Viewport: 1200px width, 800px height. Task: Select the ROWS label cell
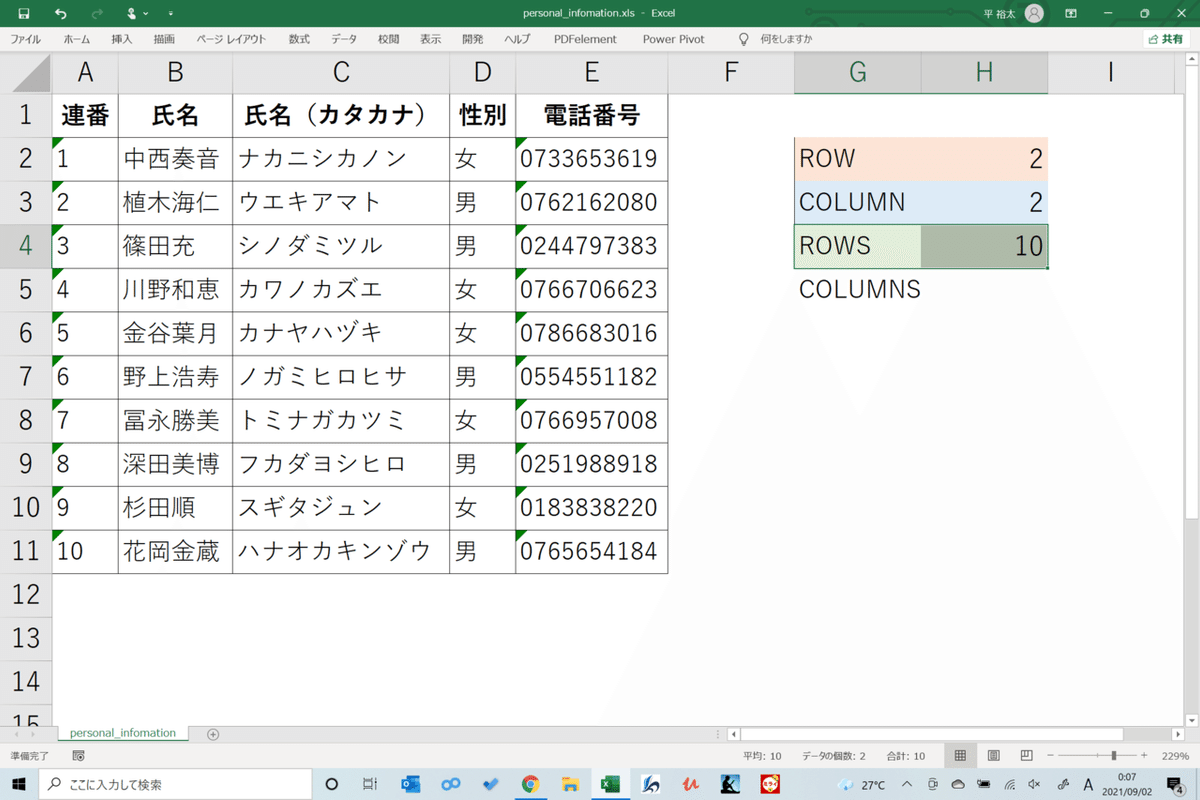[x=857, y=246]
